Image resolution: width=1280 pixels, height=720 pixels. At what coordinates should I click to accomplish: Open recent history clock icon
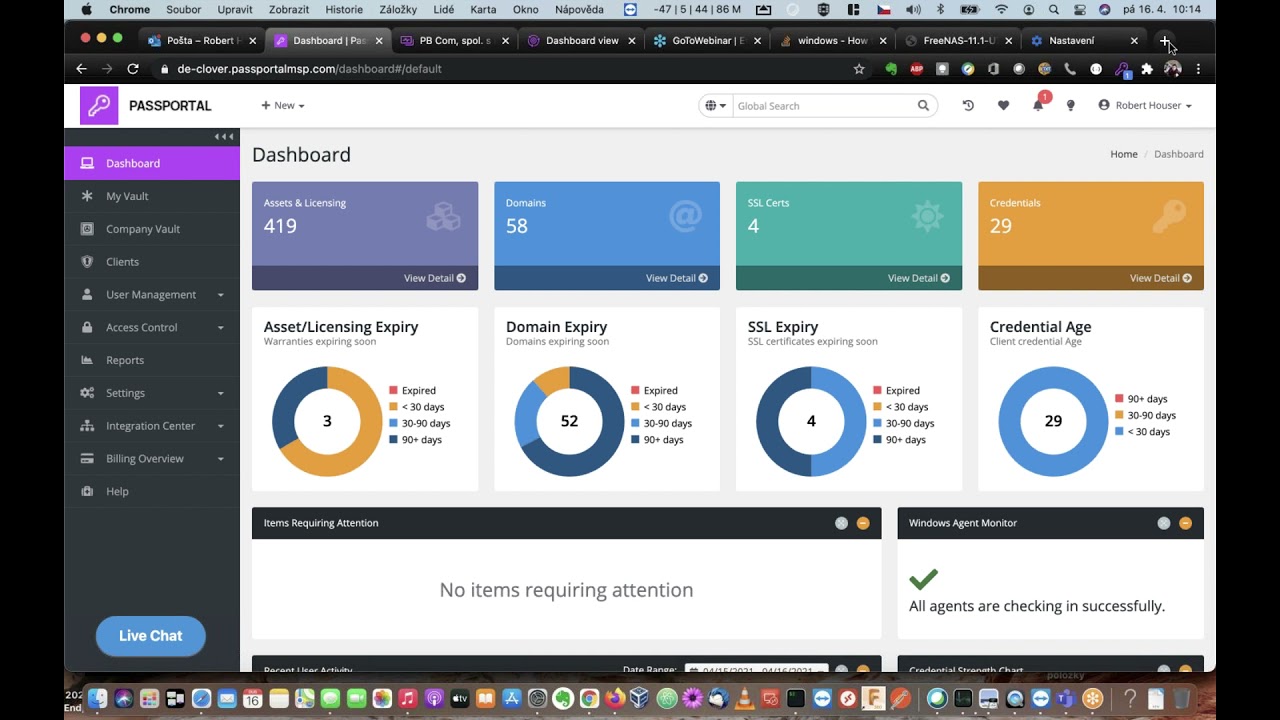point(968,106)
